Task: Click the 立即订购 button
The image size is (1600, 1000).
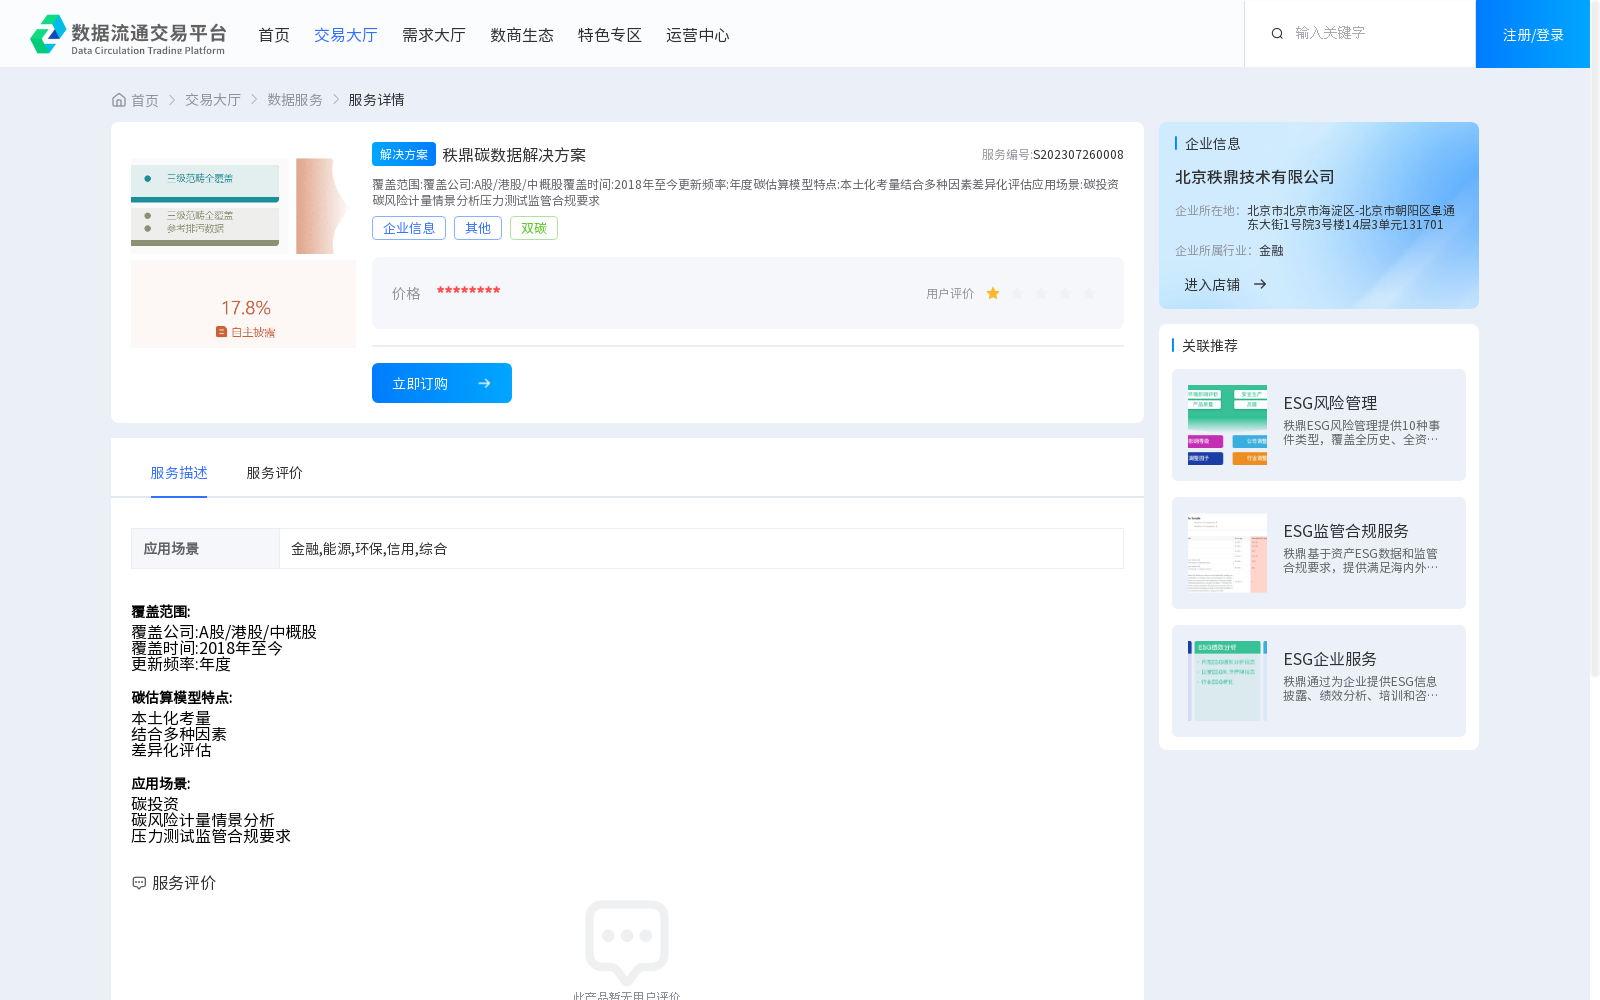Action: pyautogui.click(x=442, y=383)
